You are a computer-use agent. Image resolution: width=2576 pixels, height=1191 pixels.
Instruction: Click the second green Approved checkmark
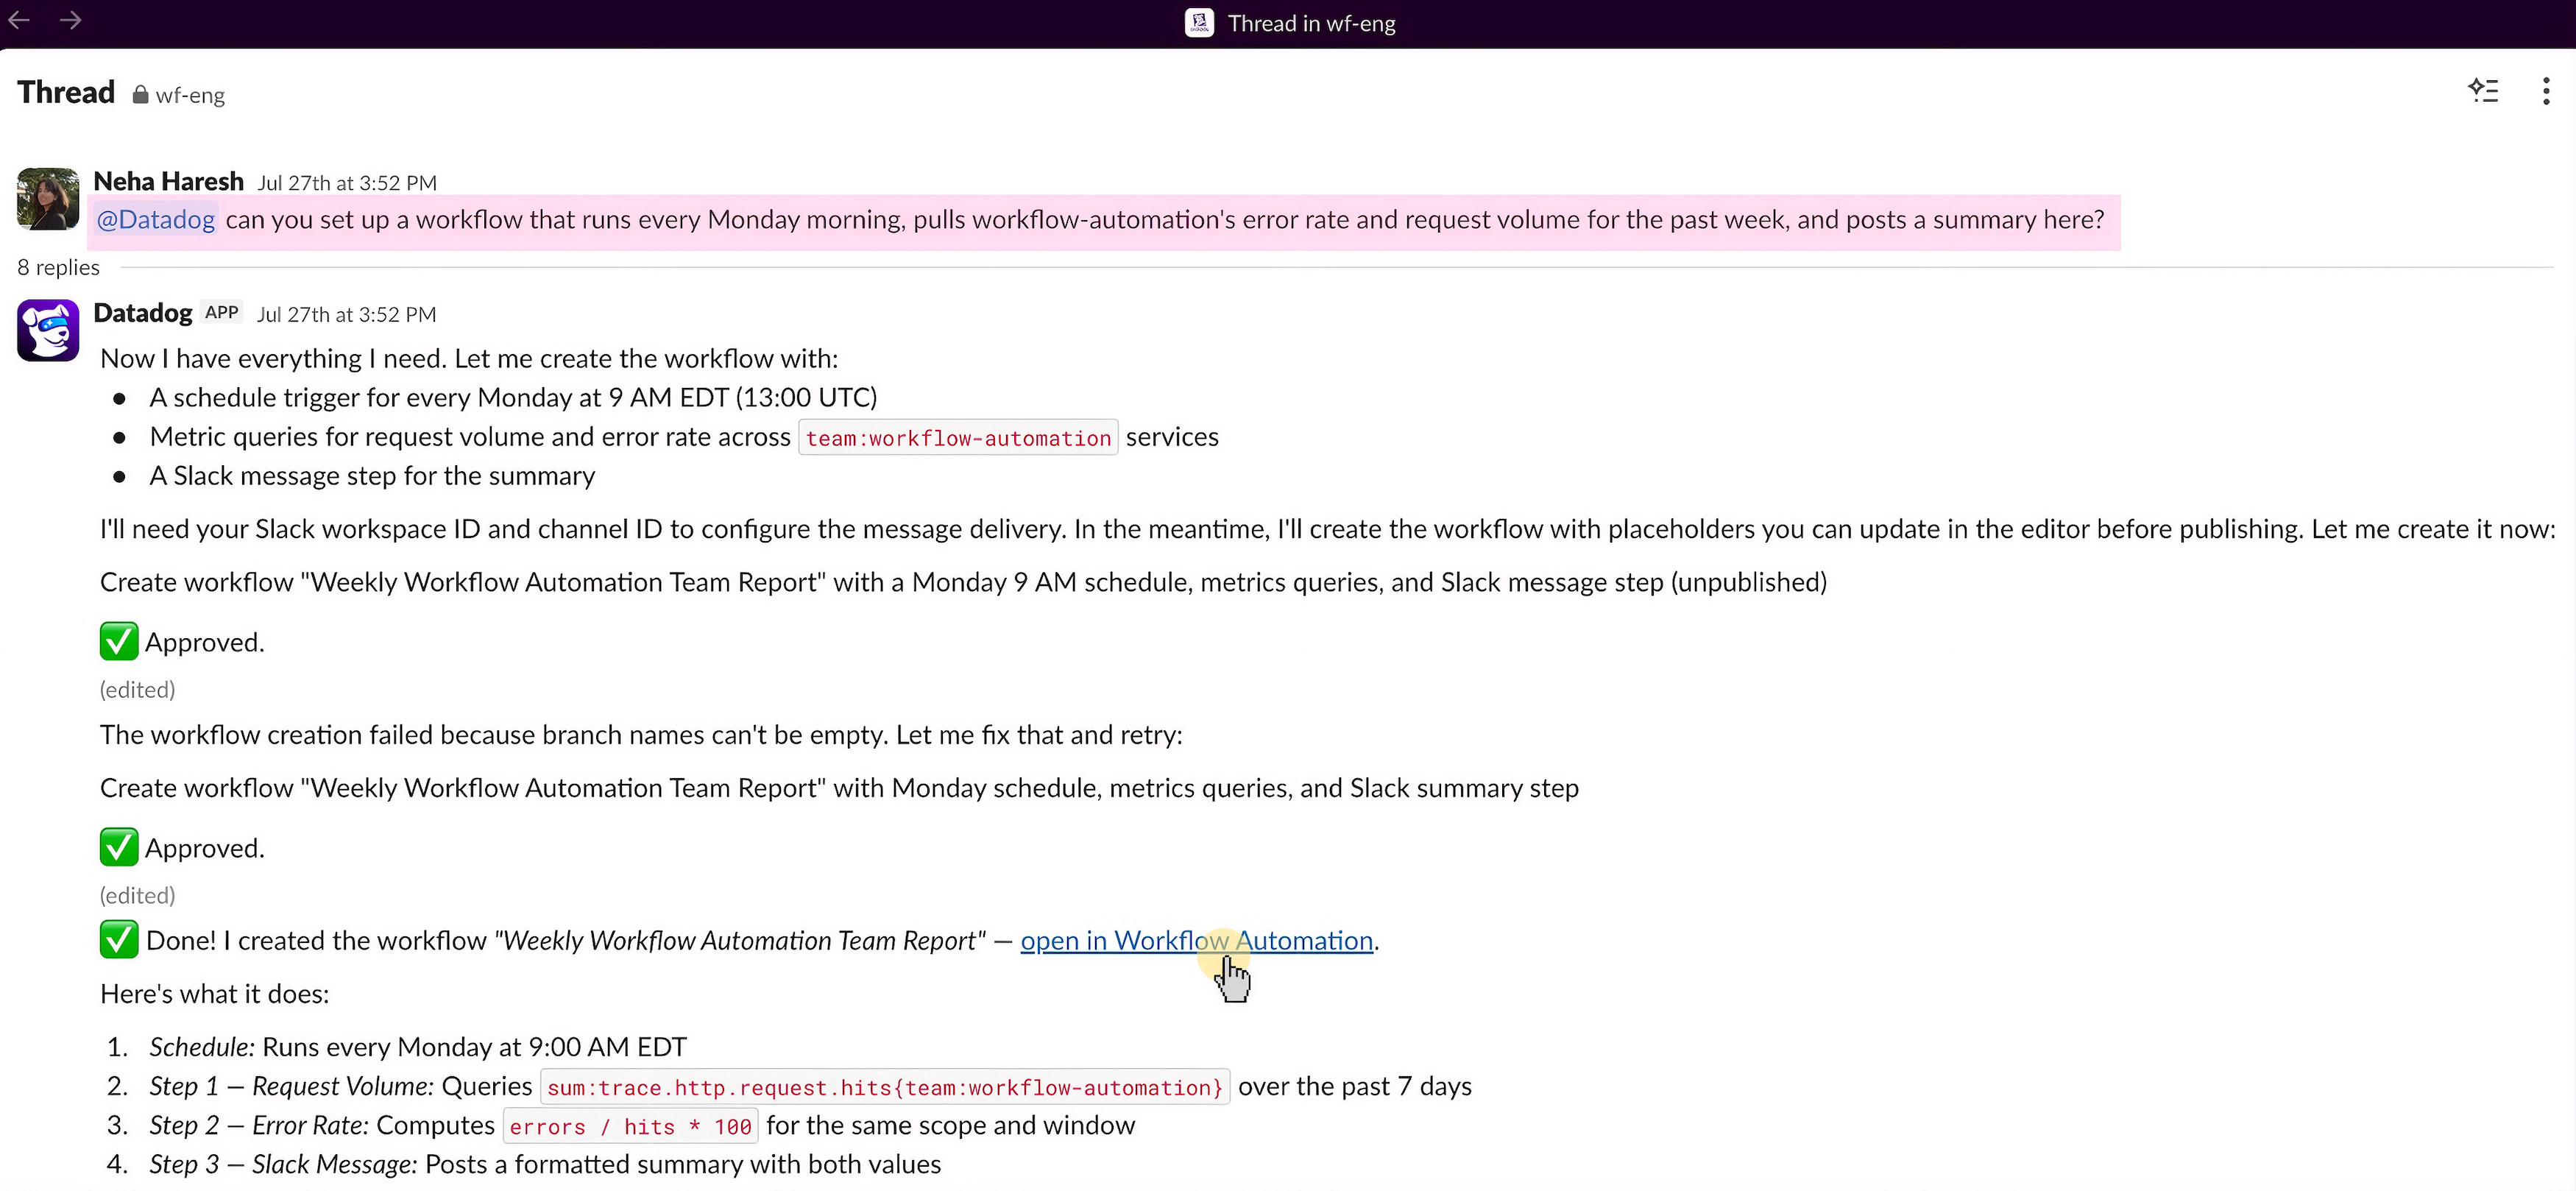[119, 847]
